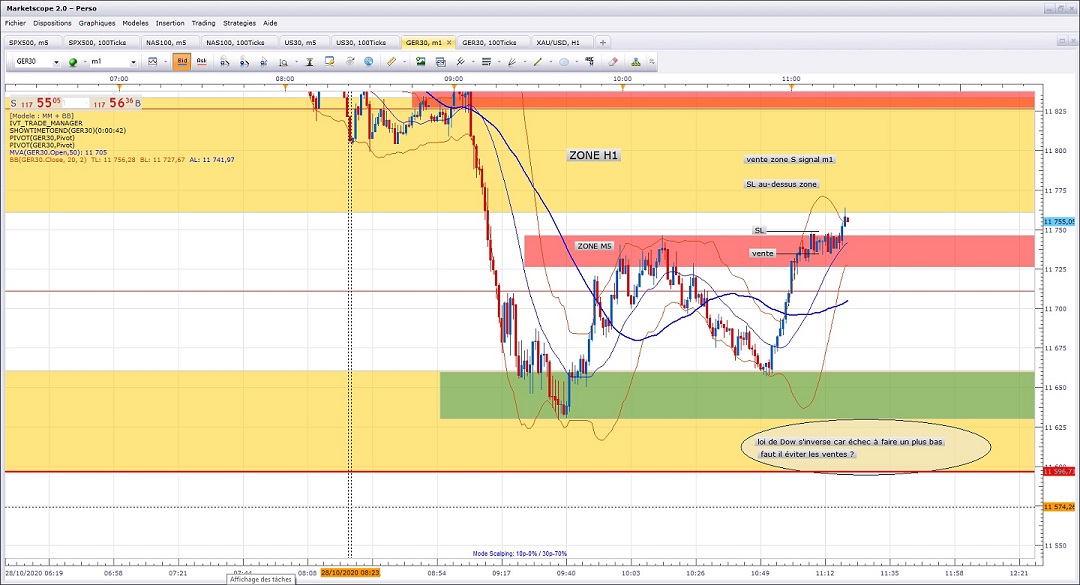1080x585 pixels.
Task: Click the plus button to add tab
Action: pos(603,43)
